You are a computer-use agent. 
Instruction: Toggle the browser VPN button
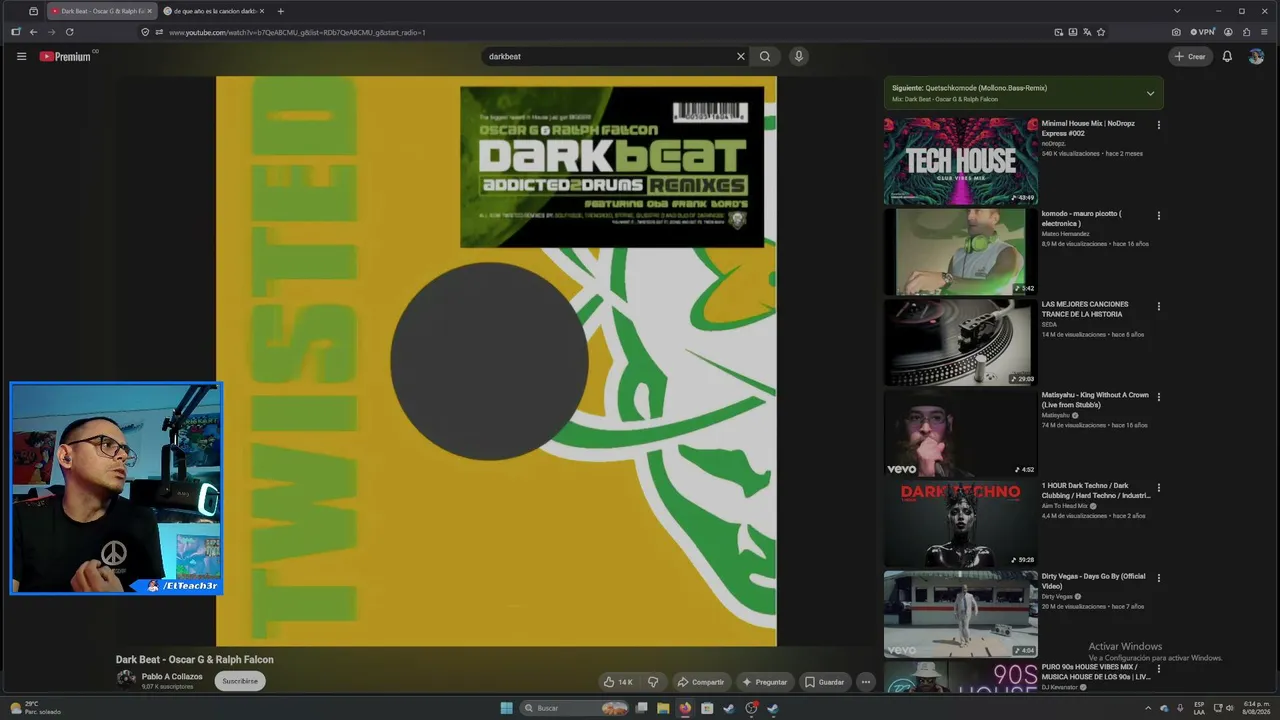1203,32
